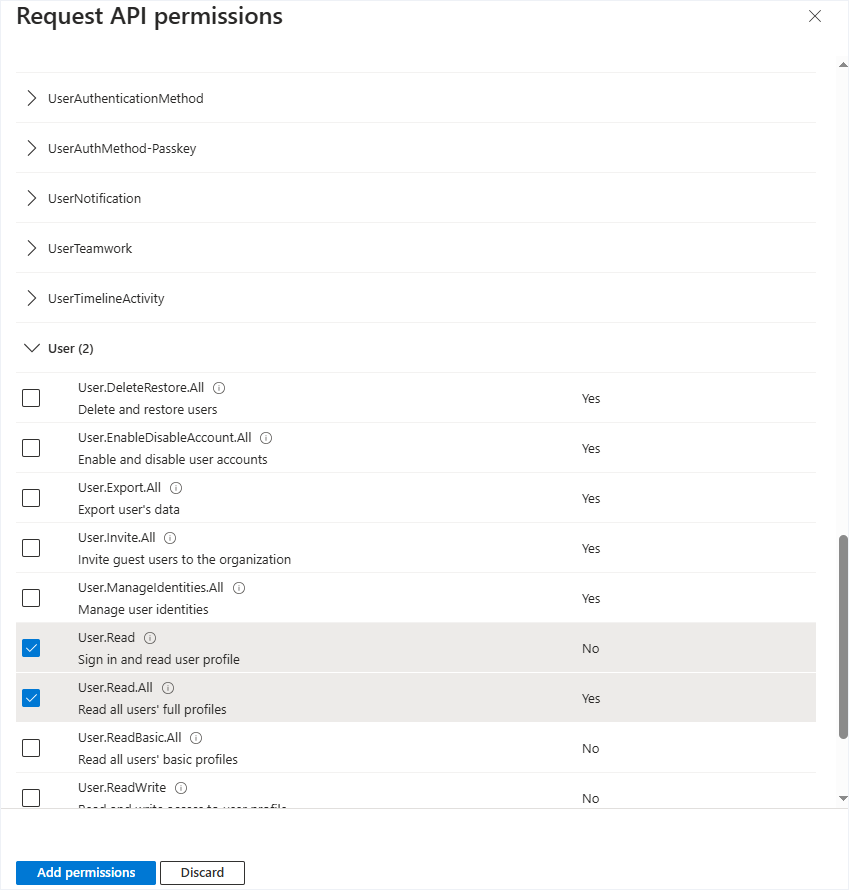Click info icon next to User.DeleteRestore.All

point(219,388)
